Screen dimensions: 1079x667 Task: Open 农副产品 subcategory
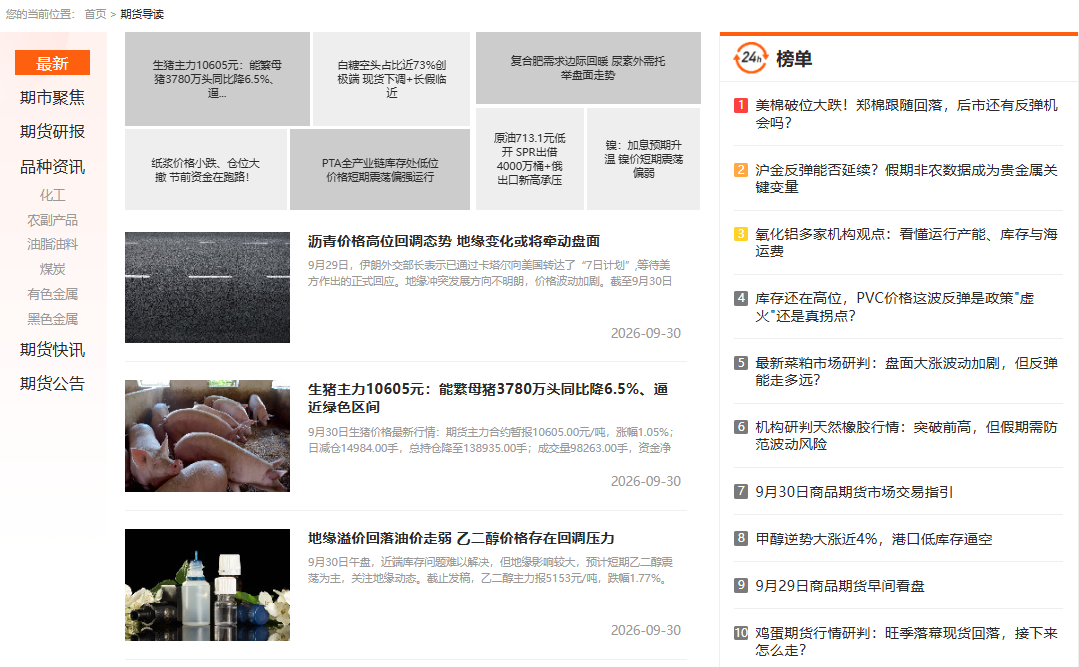coord(52,220)
